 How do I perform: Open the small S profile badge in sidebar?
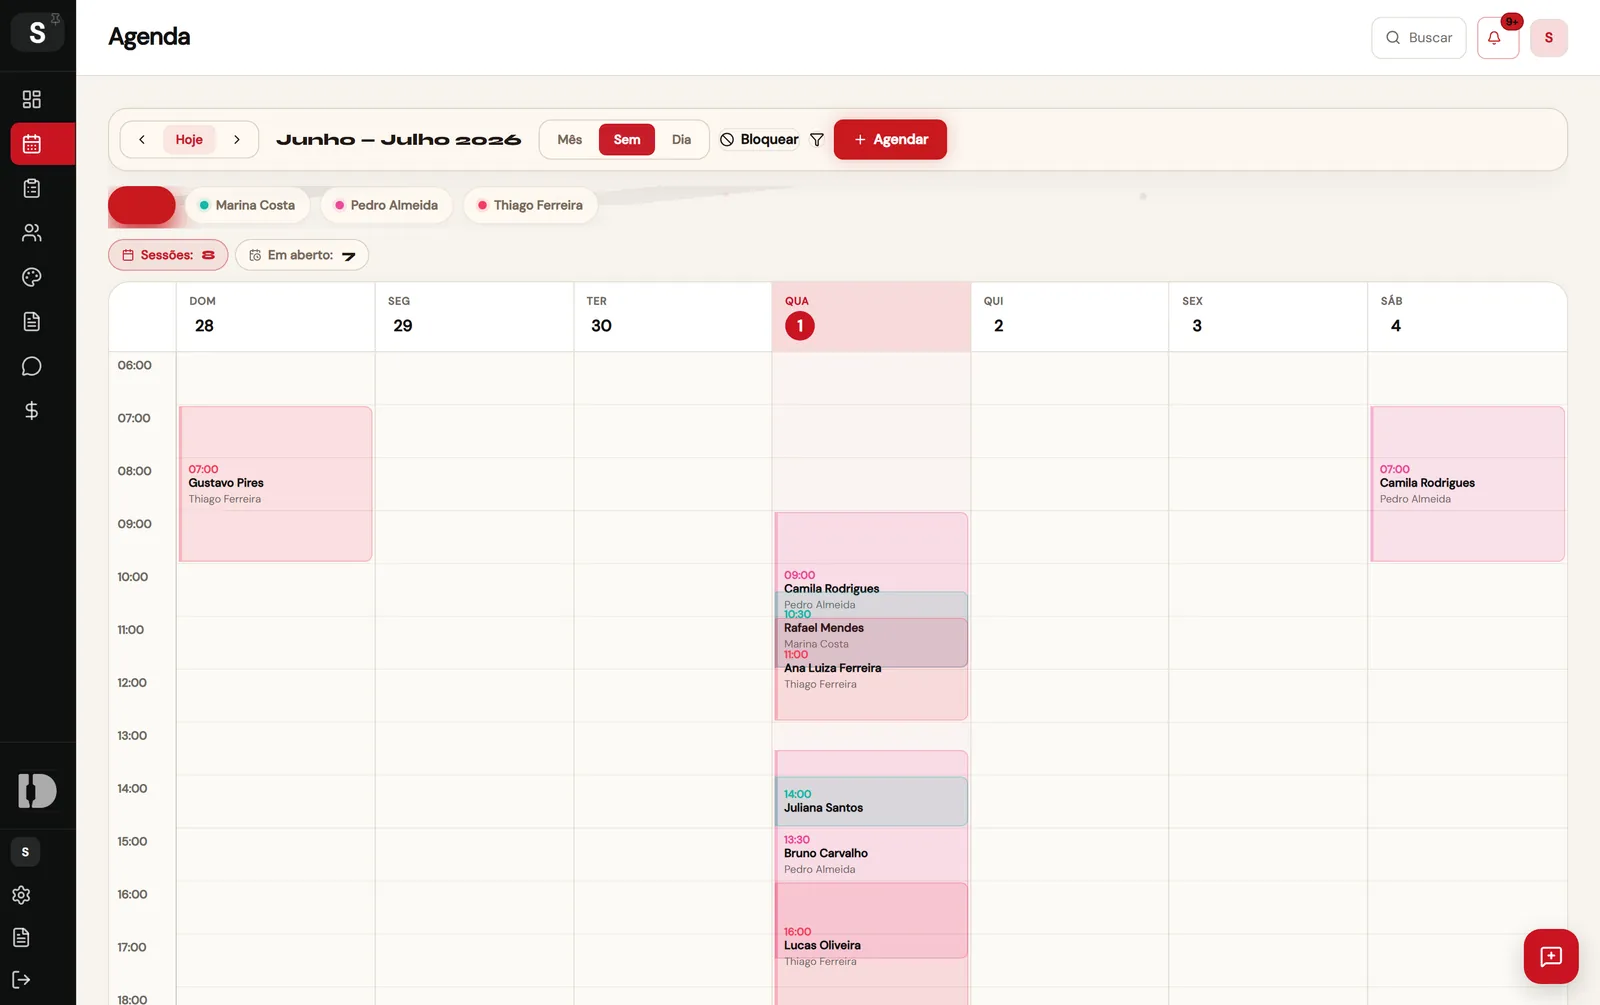[25, 852]
